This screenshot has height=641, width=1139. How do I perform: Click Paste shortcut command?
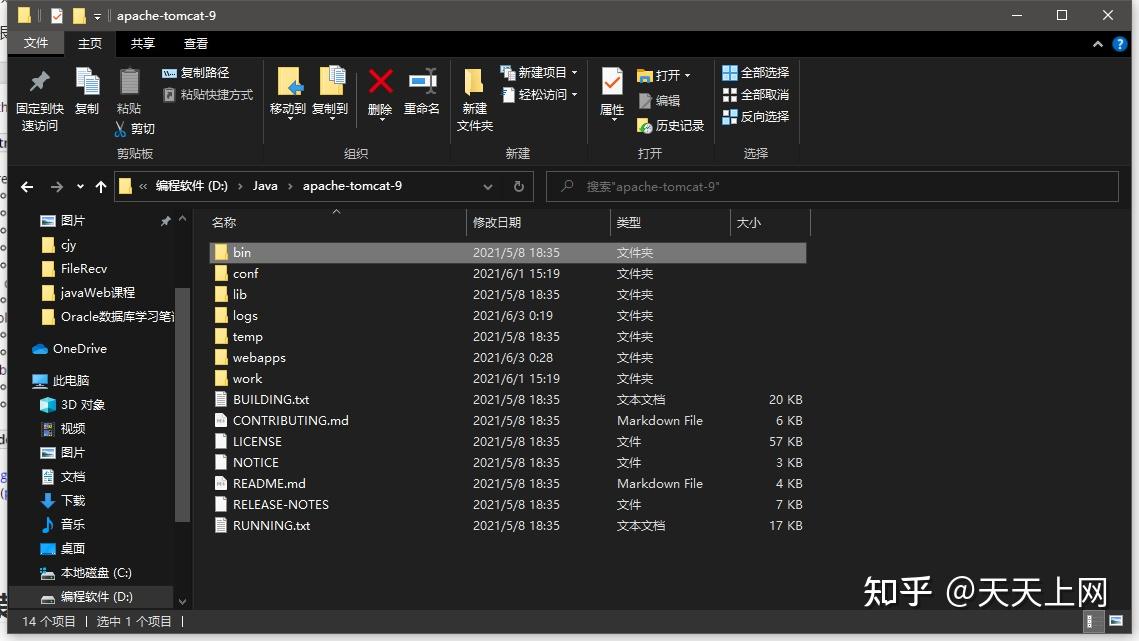[208, 94]
